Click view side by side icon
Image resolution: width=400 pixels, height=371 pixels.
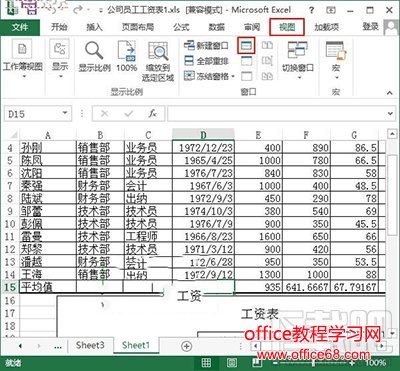267,45
